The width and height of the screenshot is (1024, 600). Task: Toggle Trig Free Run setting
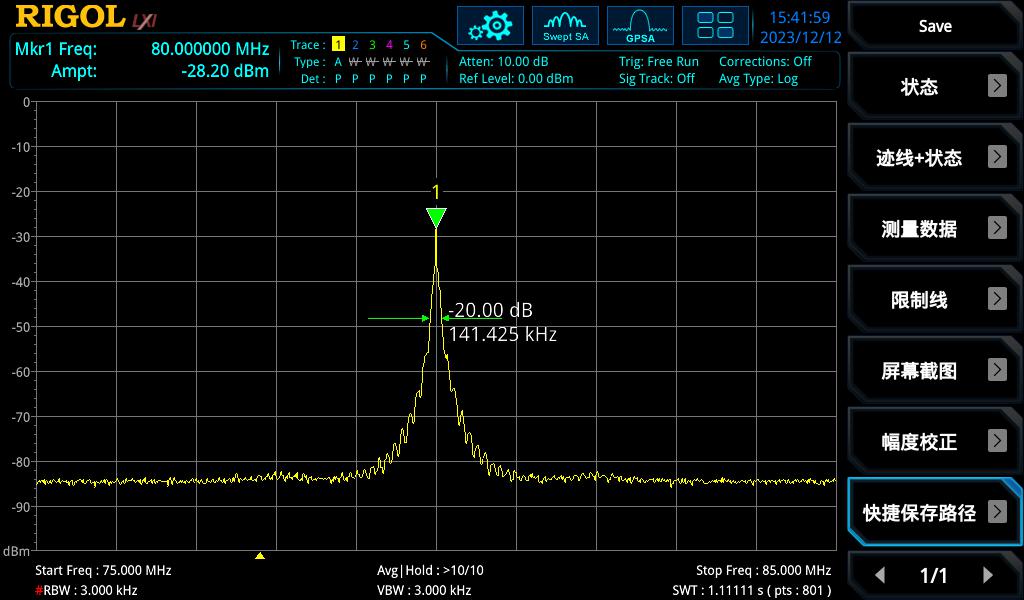[658, 62]
